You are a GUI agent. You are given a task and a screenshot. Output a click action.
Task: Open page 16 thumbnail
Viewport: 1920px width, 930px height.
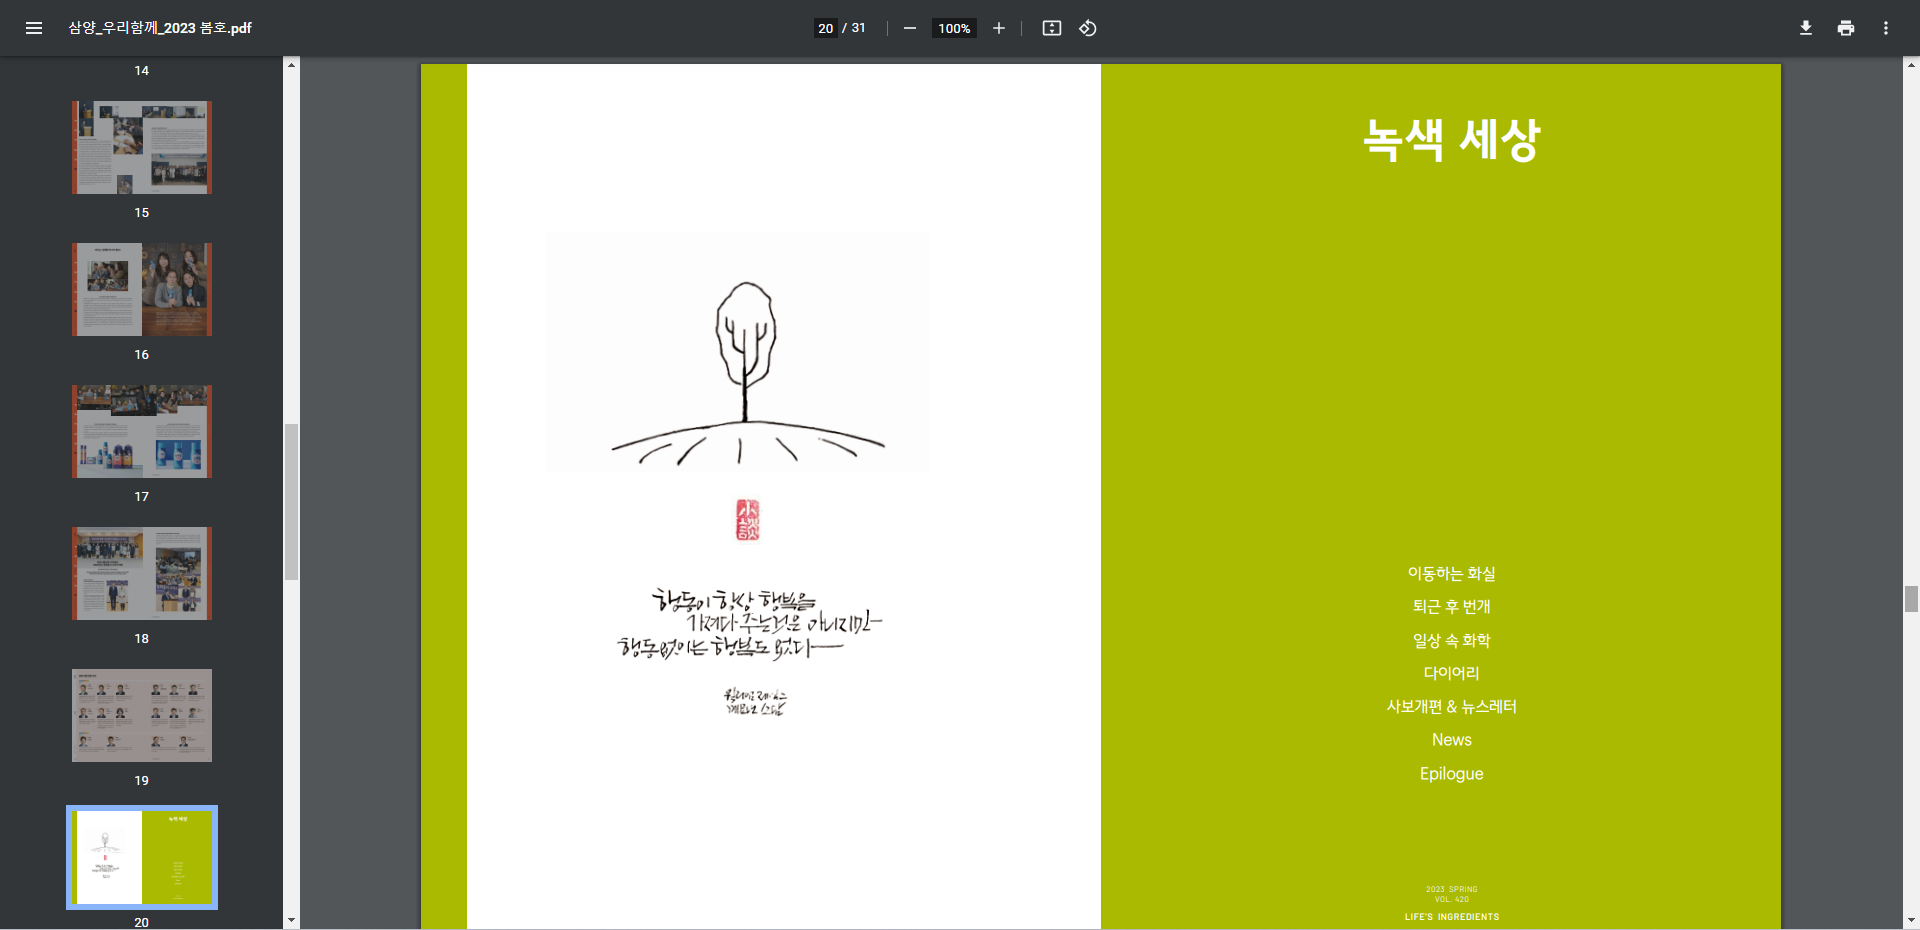point(142,290)
